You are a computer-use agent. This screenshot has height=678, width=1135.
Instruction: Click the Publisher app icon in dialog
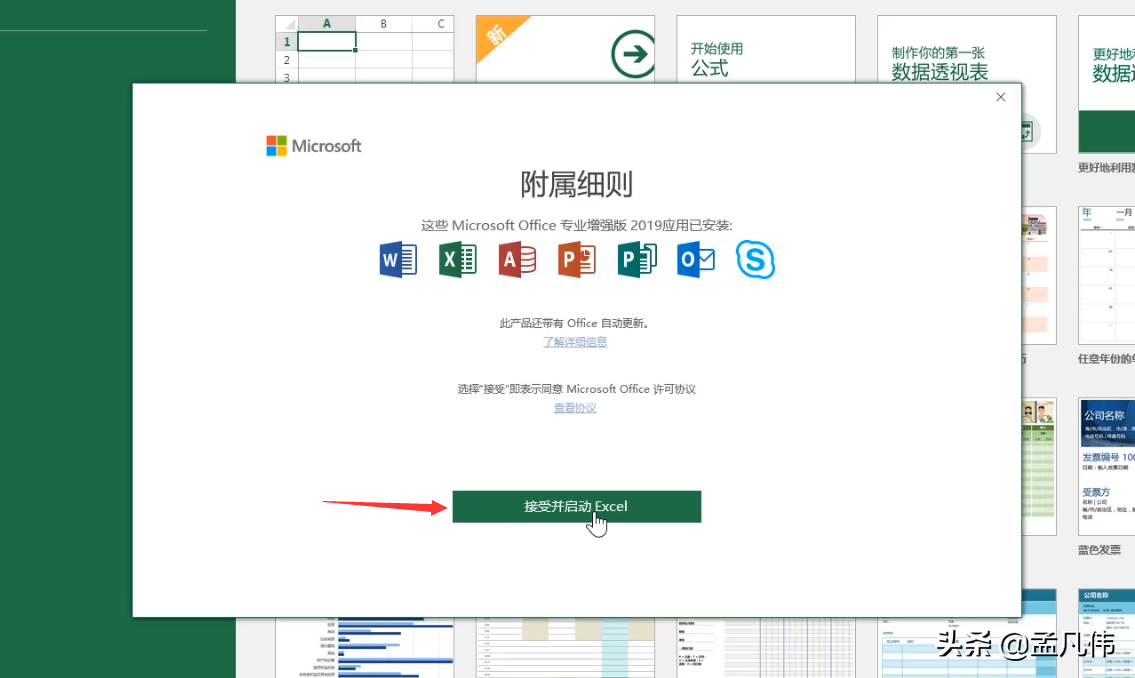pyautogui.click(x=636, y=260)
